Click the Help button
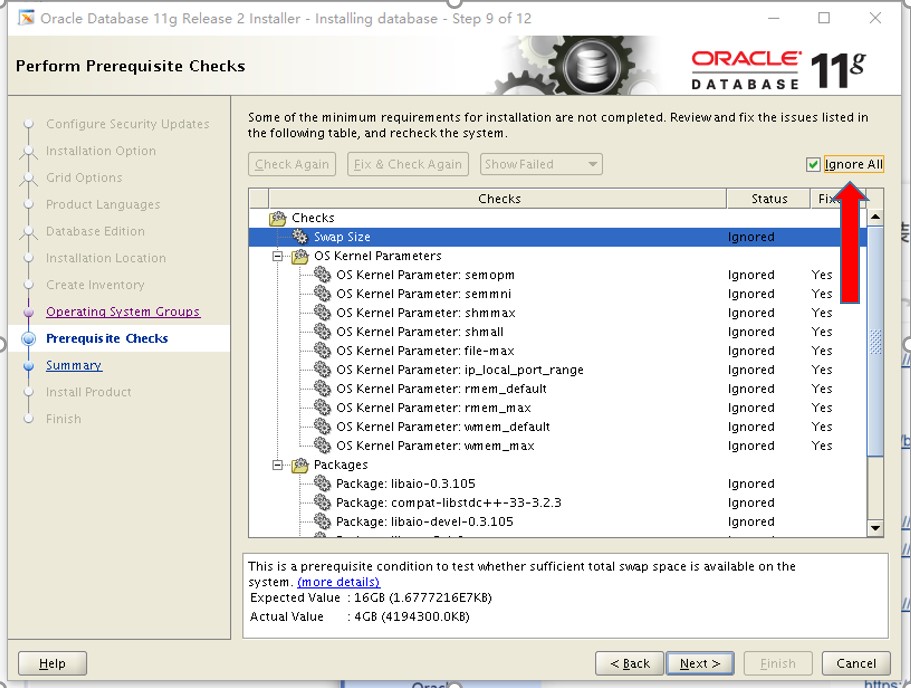 click(52, 663)
